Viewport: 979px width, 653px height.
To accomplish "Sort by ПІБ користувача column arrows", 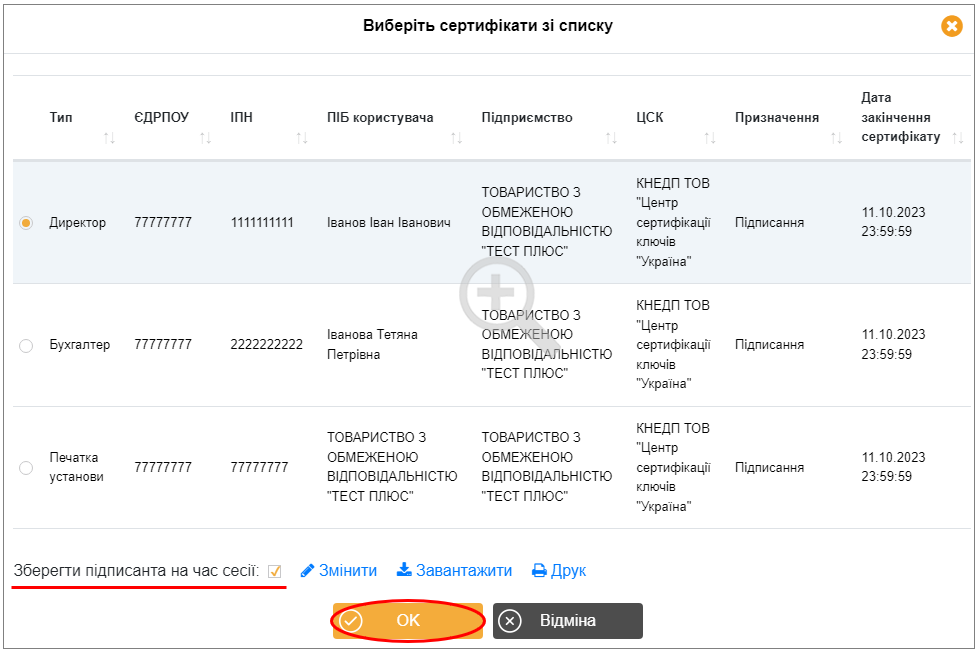I will tap(456, 138).
